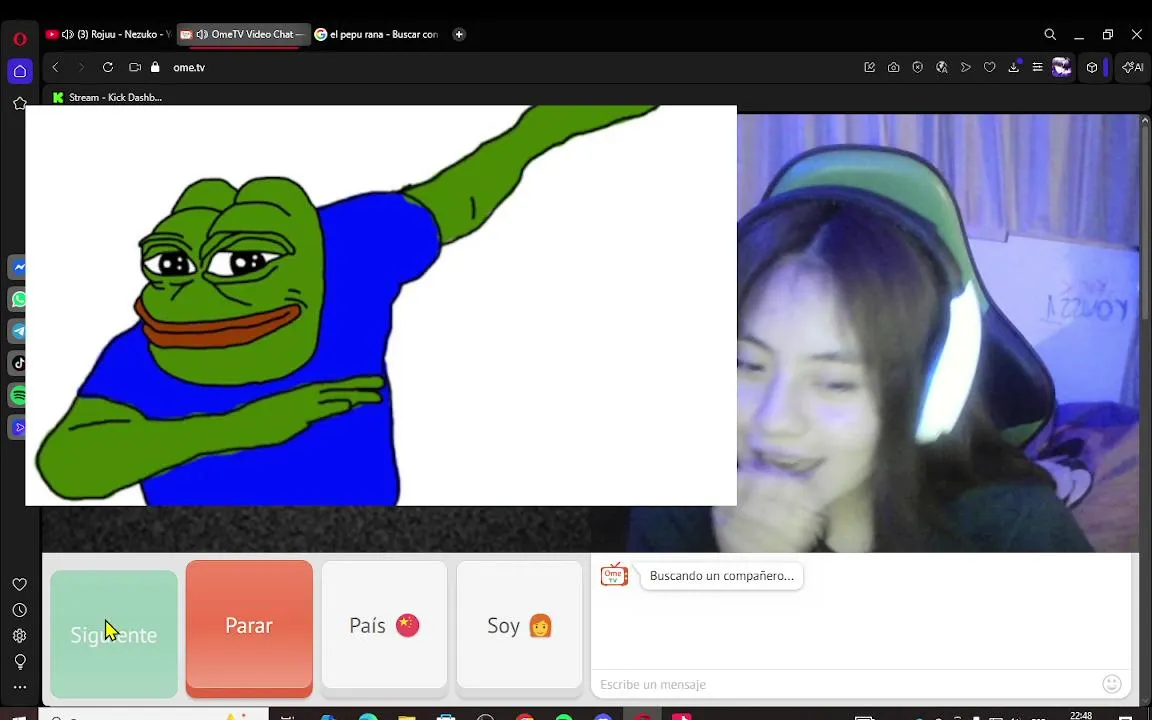This screenshot has width=1152, height=720.
Task: Open TikTok in the Opera sidebar
Action: pos(19,363)
